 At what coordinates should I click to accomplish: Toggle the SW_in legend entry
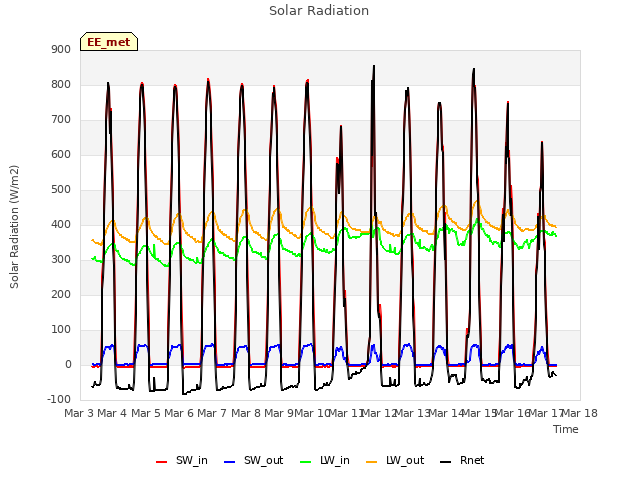[182, 460]
